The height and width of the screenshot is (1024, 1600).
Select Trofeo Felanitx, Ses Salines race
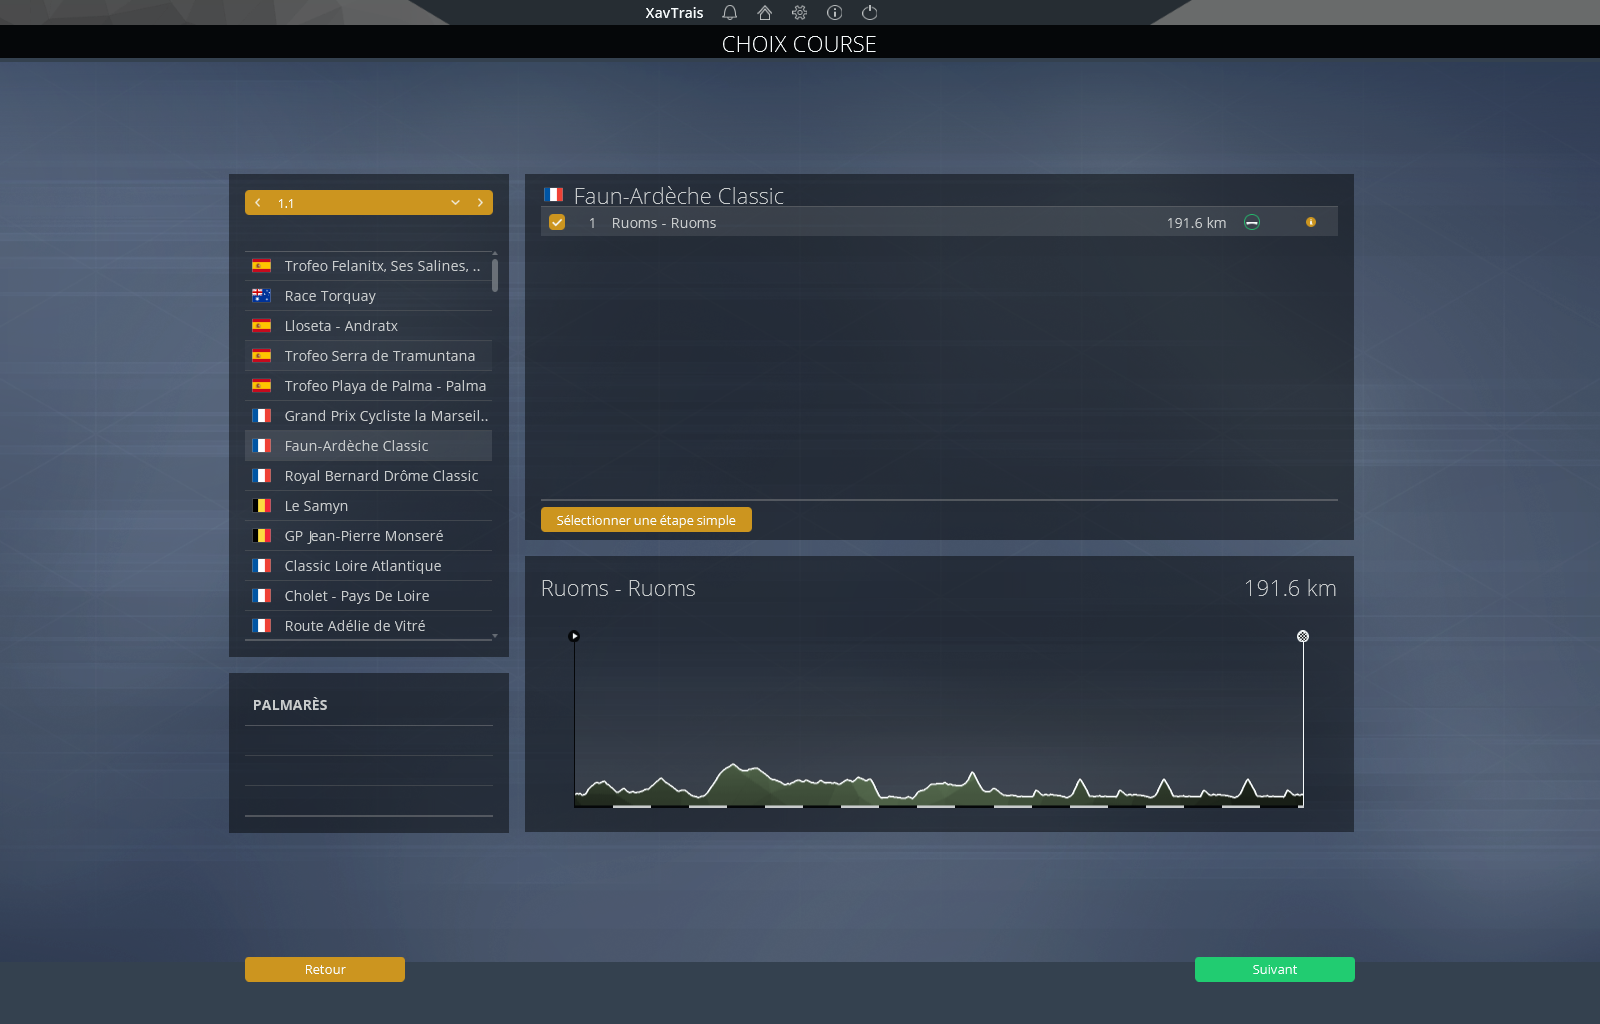(x=368, y=266)
